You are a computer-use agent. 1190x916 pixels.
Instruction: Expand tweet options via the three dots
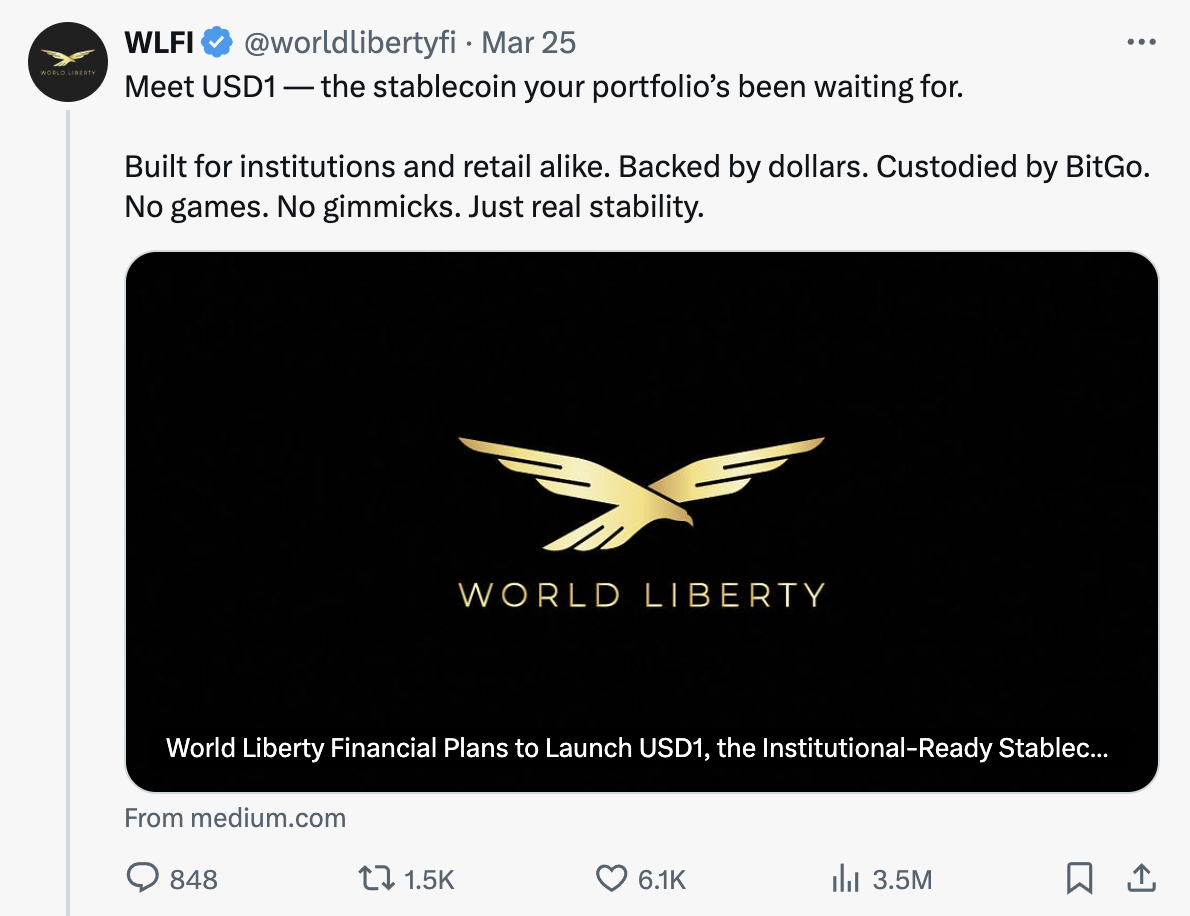[x=1141, y=40]
